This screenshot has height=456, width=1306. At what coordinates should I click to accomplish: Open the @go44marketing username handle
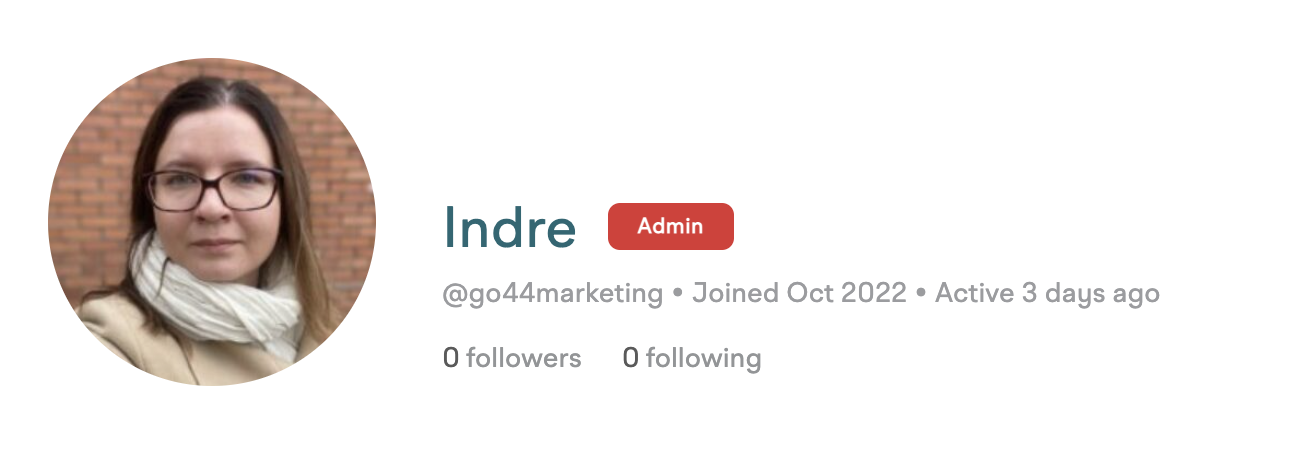(553, 294)
